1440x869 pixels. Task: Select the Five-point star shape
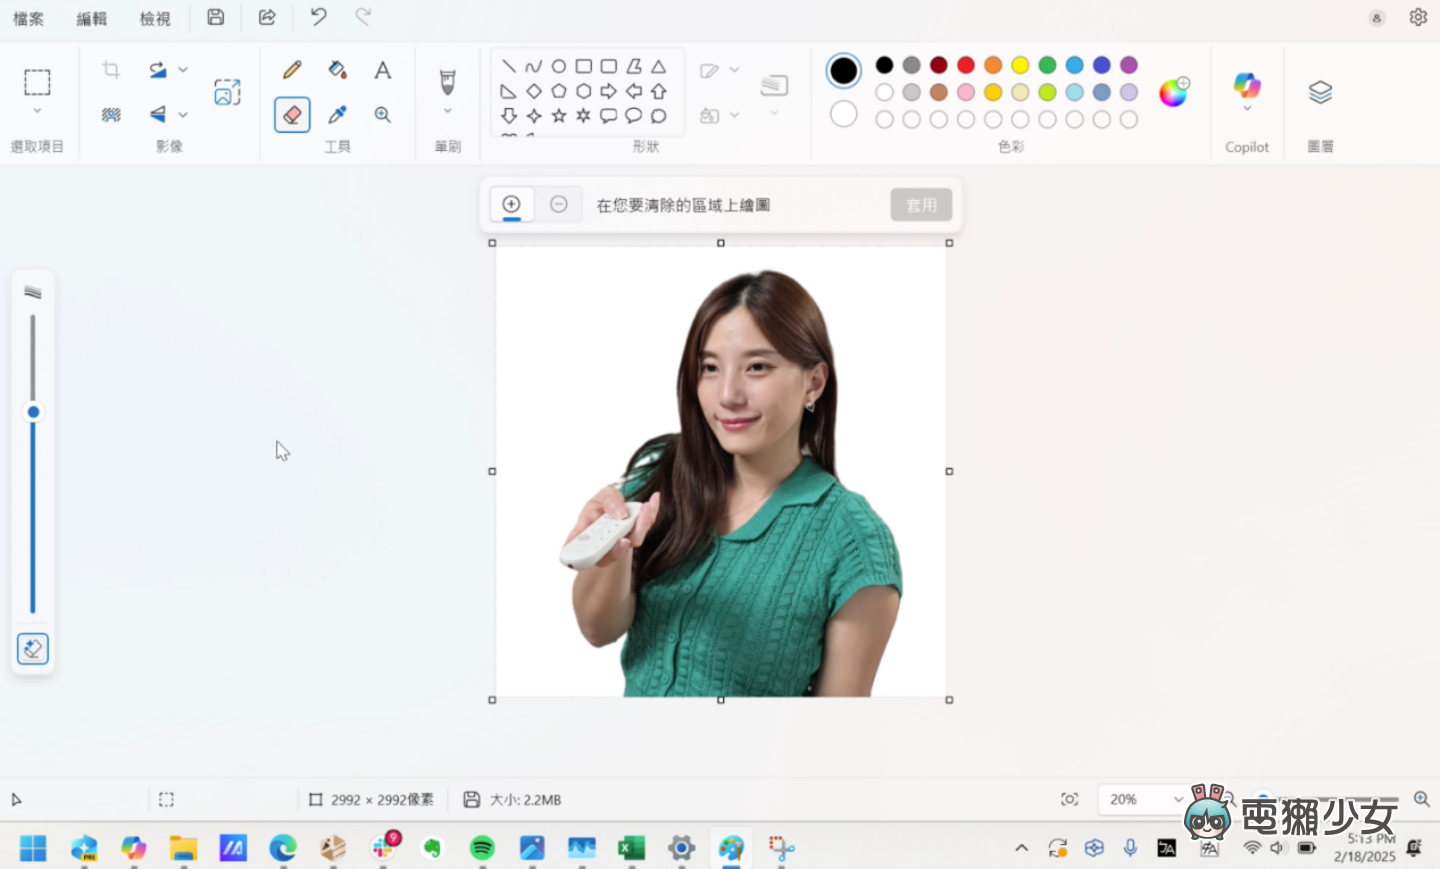point(559,116)
